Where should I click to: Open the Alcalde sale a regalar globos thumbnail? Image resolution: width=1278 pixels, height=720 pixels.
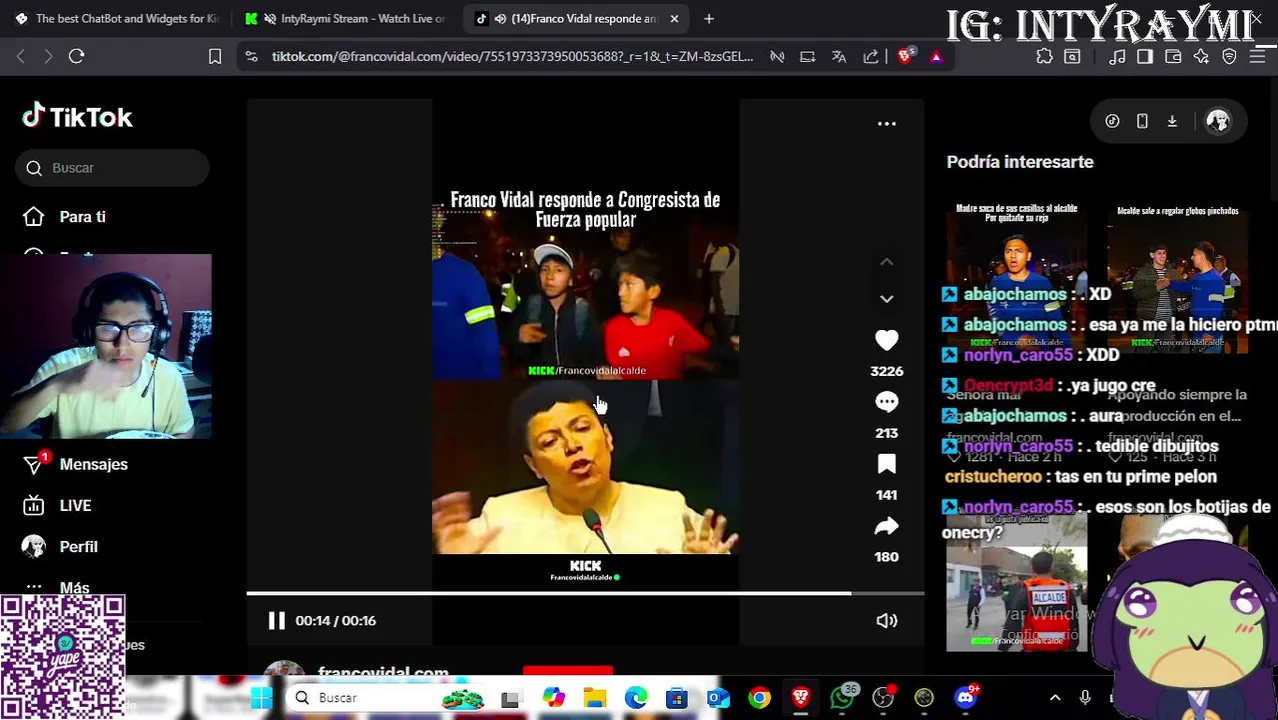[1178, 277]
